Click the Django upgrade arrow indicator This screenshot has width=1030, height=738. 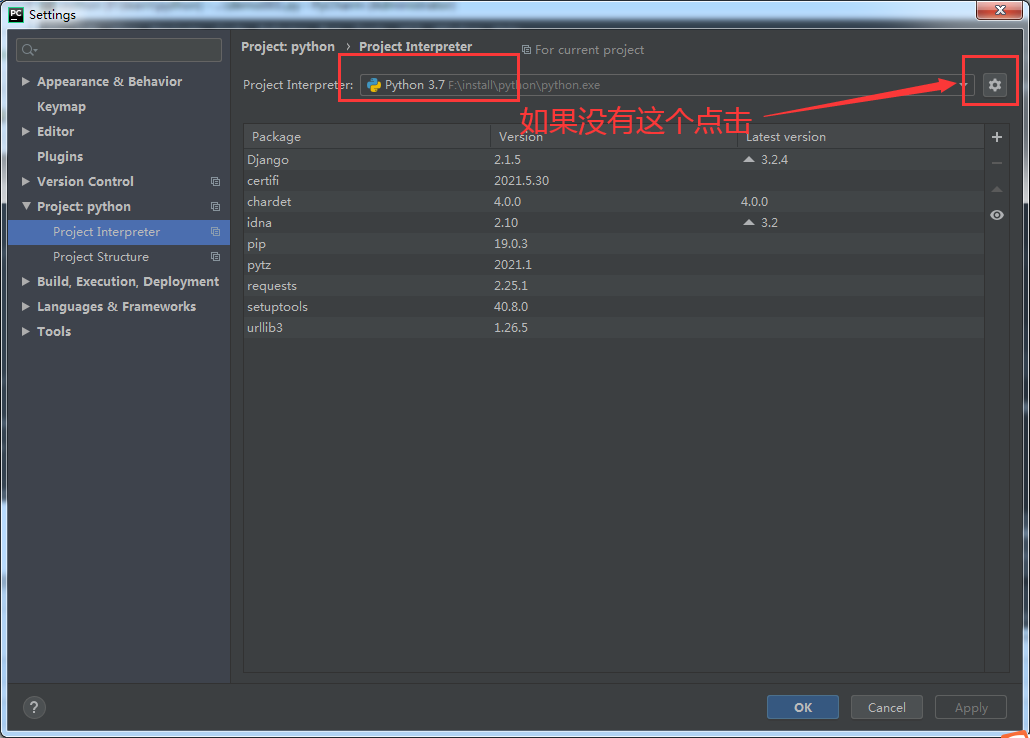click(749, 159)
